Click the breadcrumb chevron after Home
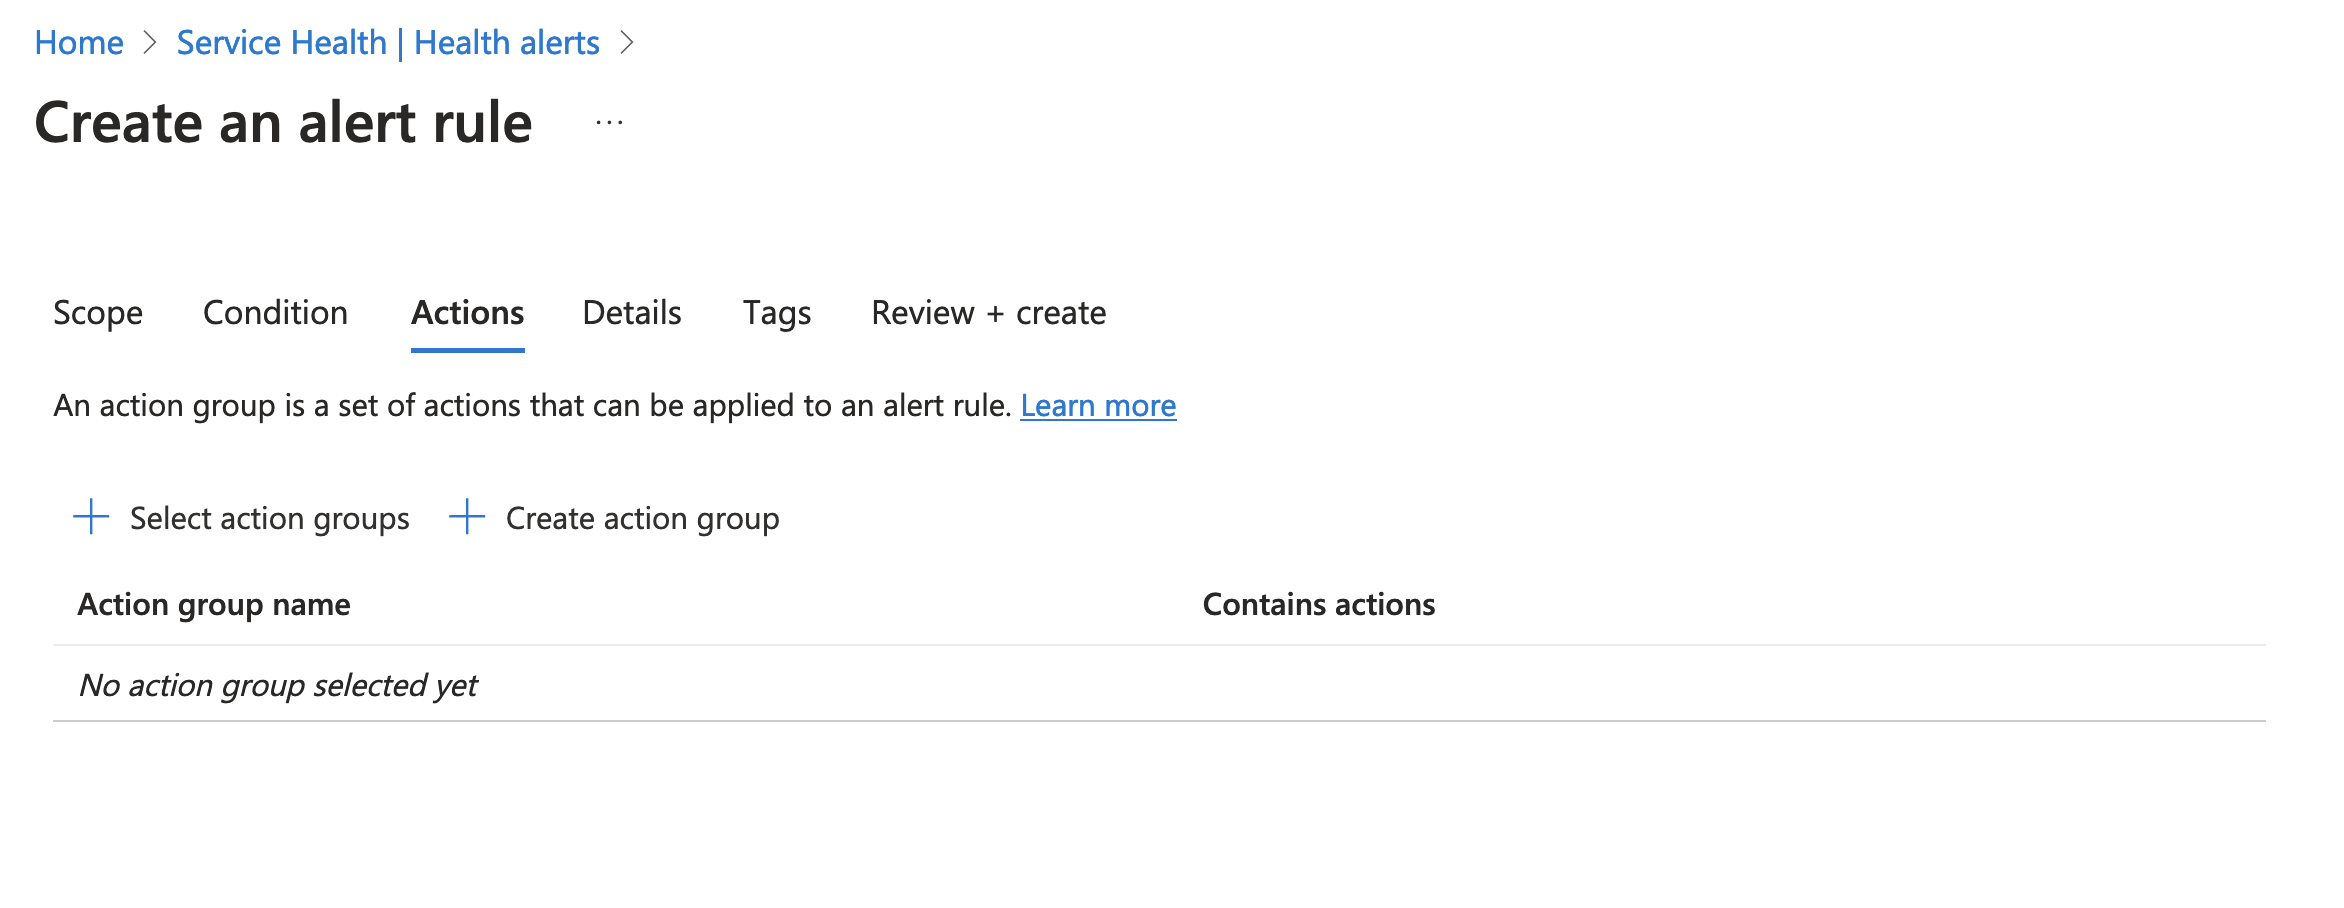The height and width of the screenshot is (908, 2344). 151,42
